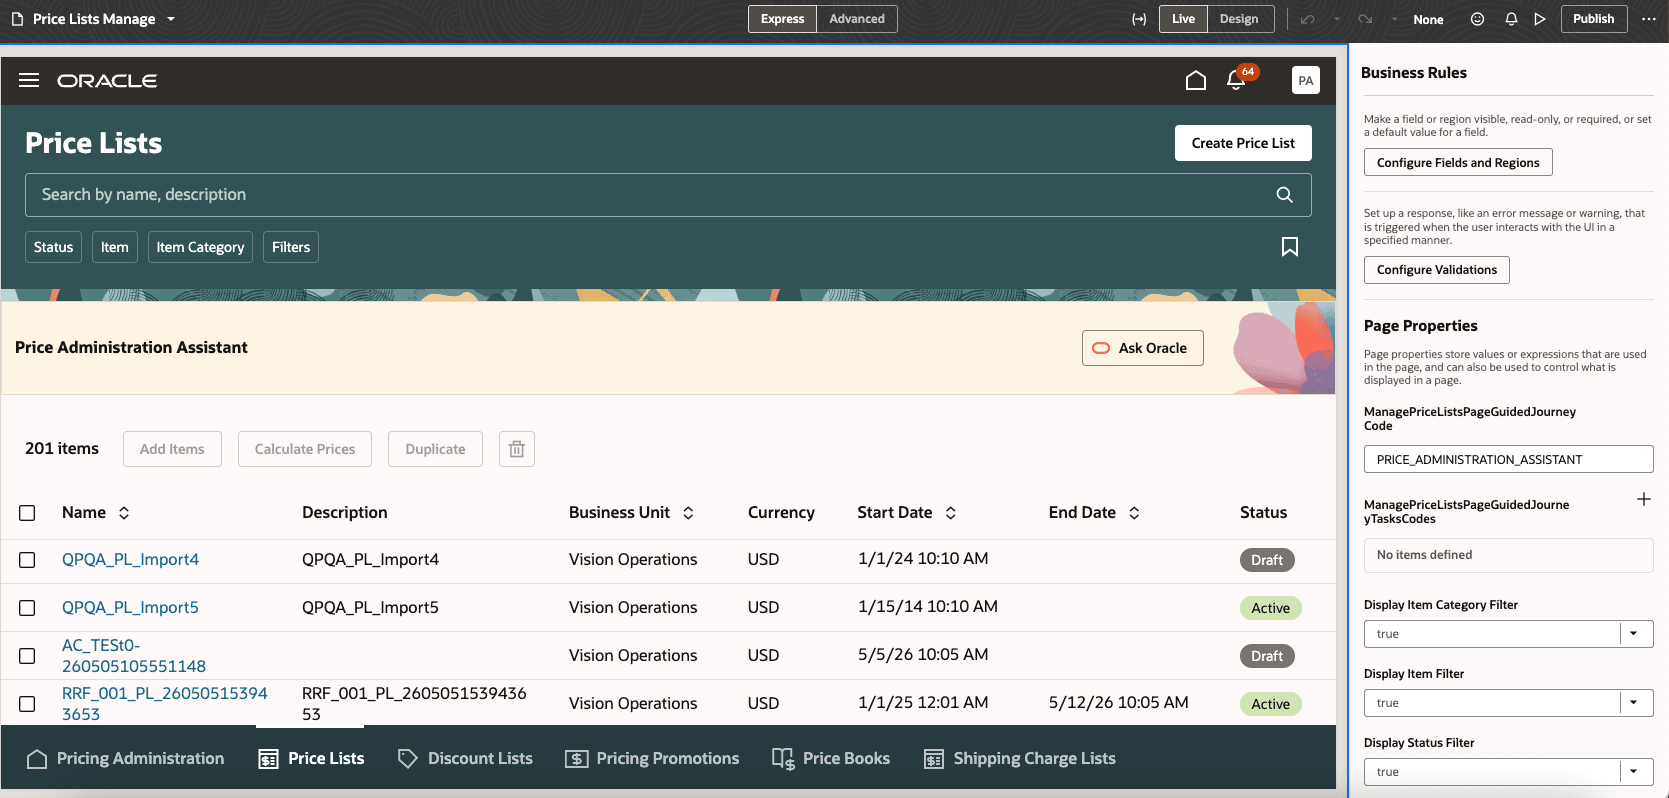Click the Create Price List button
Image resolution: width=1669 pixels, height=798 pixels.
pos(1243,143)
